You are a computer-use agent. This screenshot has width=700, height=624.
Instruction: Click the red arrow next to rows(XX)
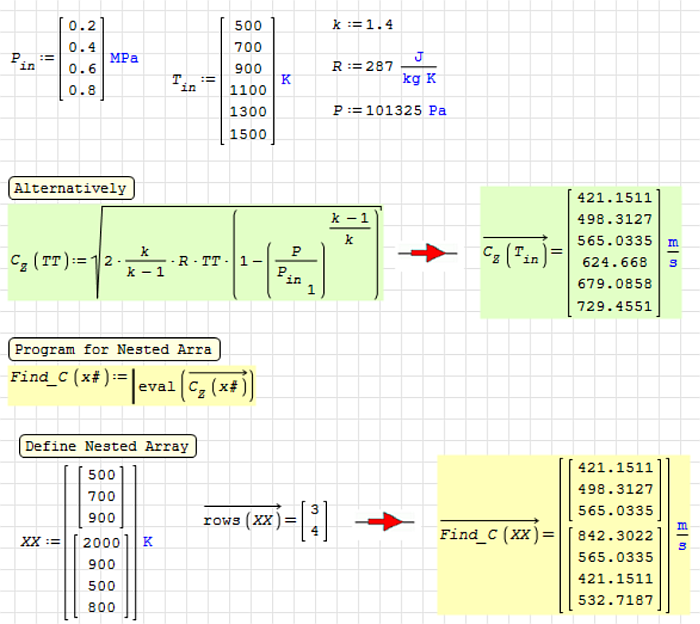384,522
